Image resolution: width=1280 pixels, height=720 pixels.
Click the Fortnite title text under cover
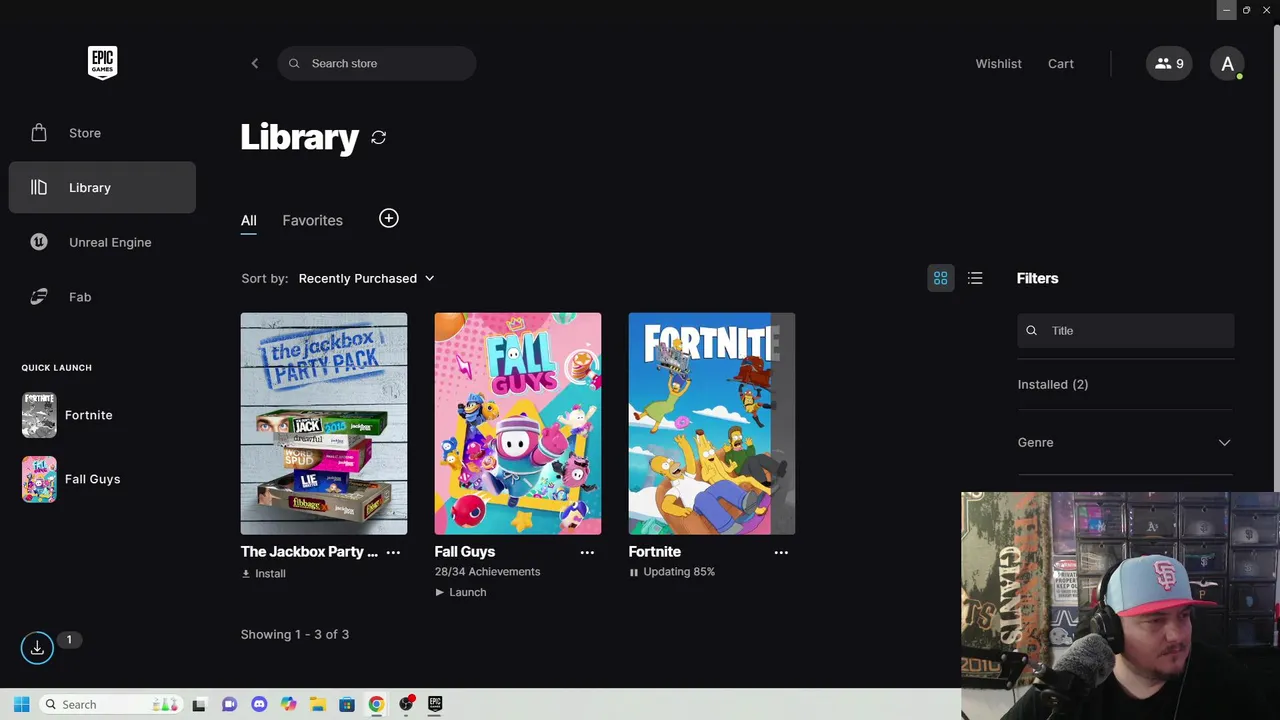click(x=655, y=551)
